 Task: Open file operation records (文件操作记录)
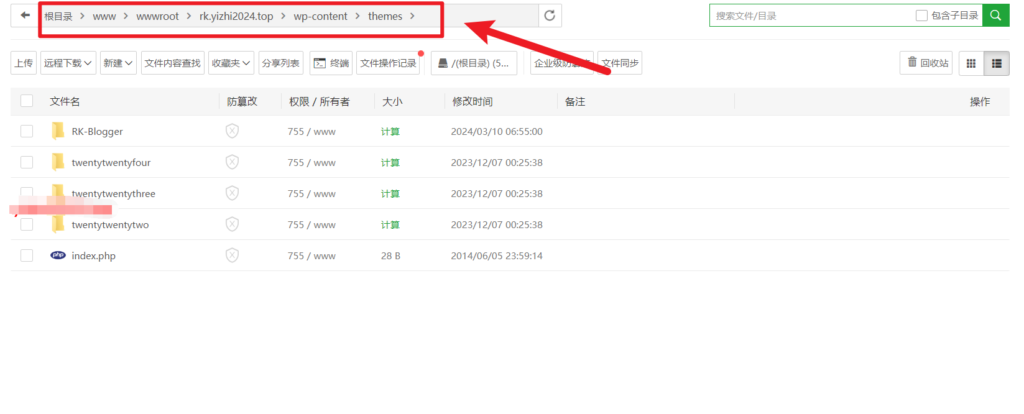click(x=388, y=63)
